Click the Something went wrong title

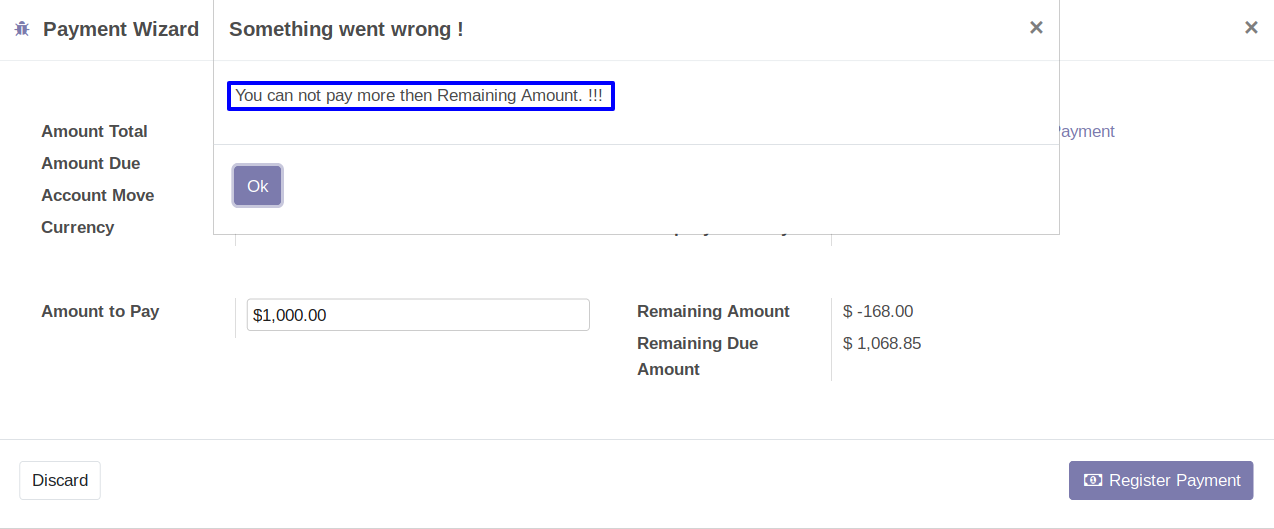(346, 29)
